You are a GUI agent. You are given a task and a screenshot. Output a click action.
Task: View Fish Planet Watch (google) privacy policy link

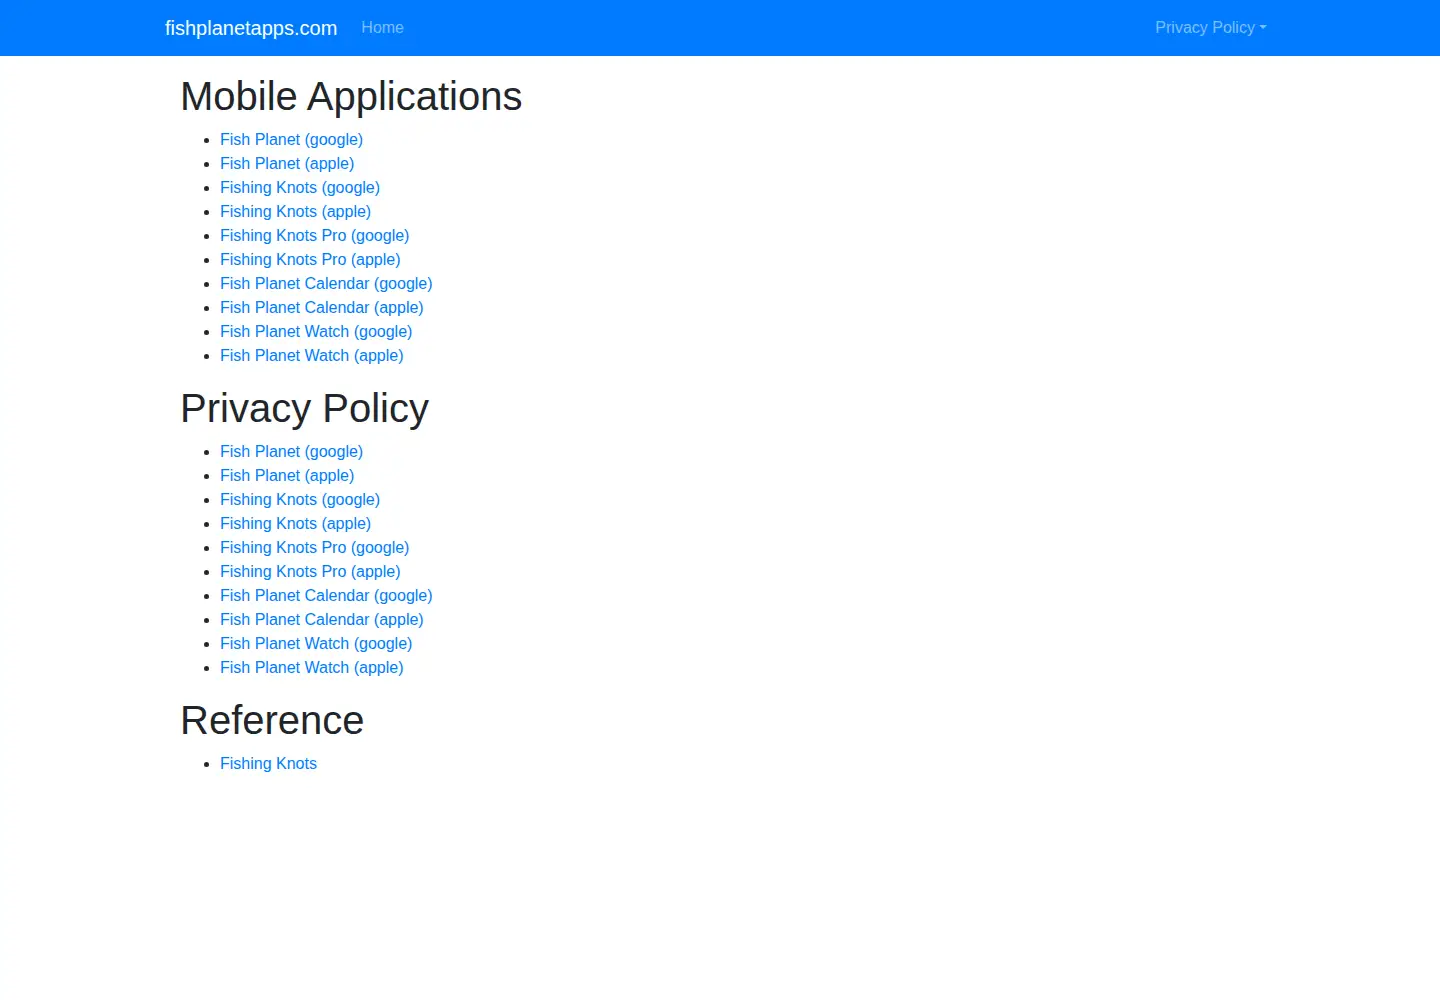[316, 643]
